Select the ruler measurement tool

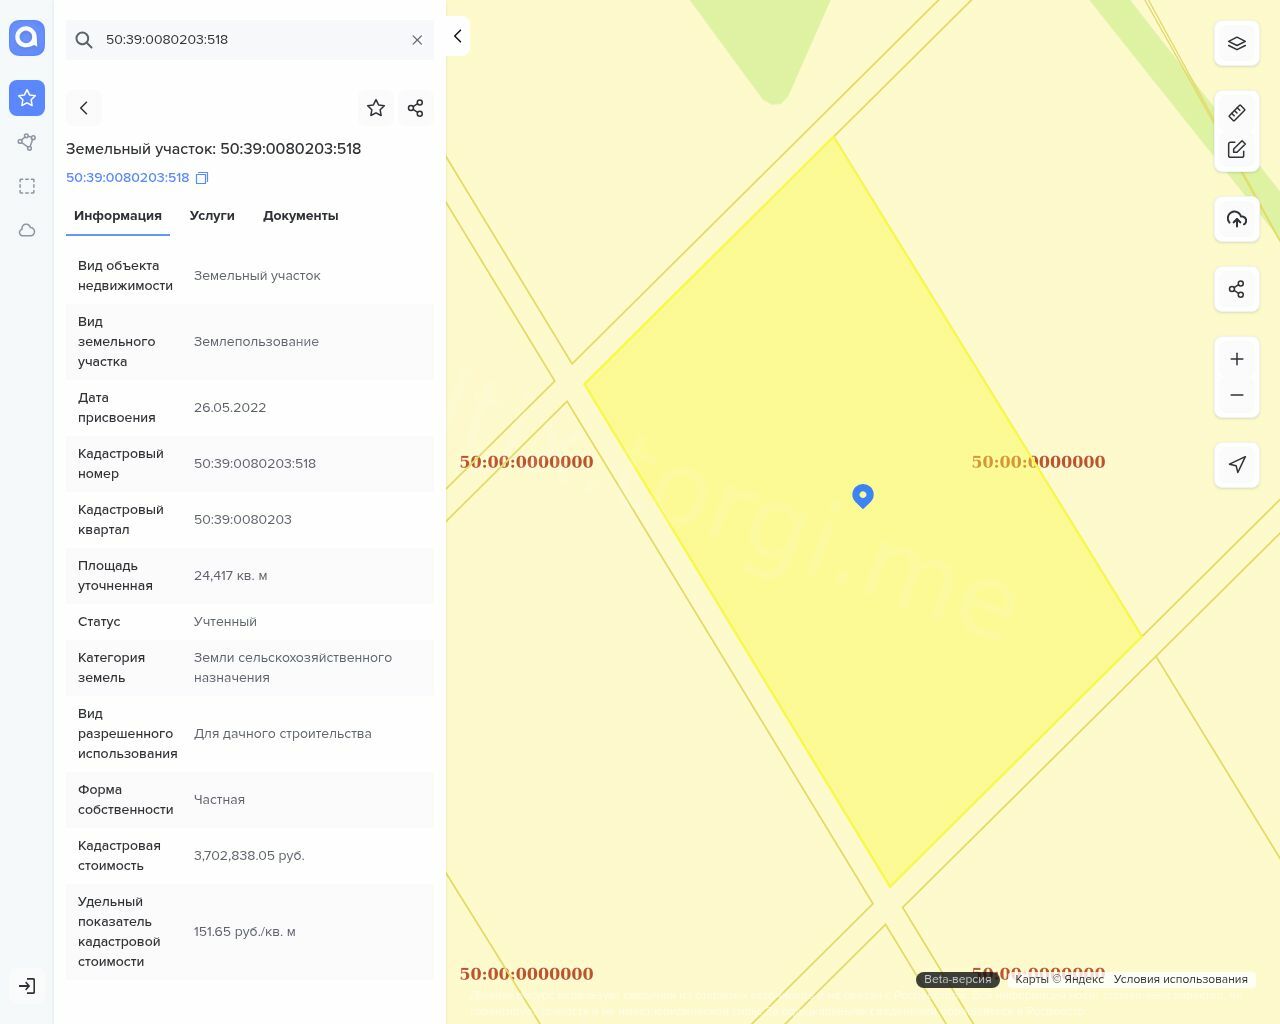[1237, 112]
